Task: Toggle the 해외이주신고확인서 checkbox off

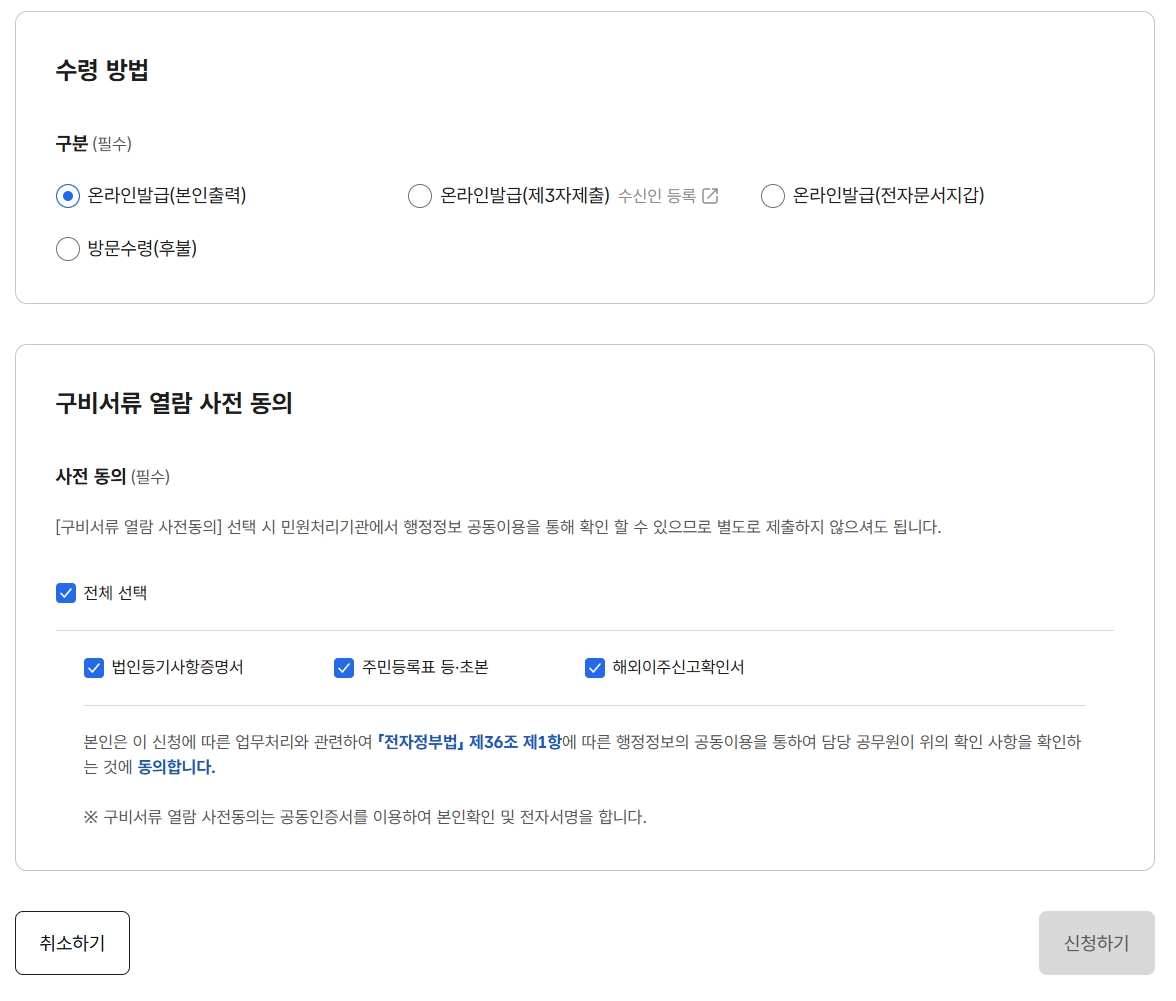Action: coord(594,667)
